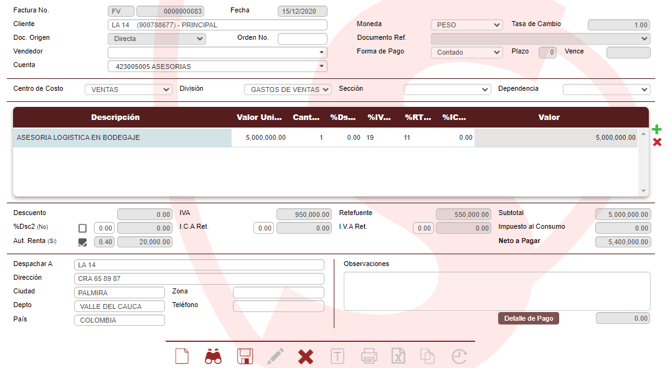Open the Centro de Costo VENTAS dropdown

coord(129,89)
